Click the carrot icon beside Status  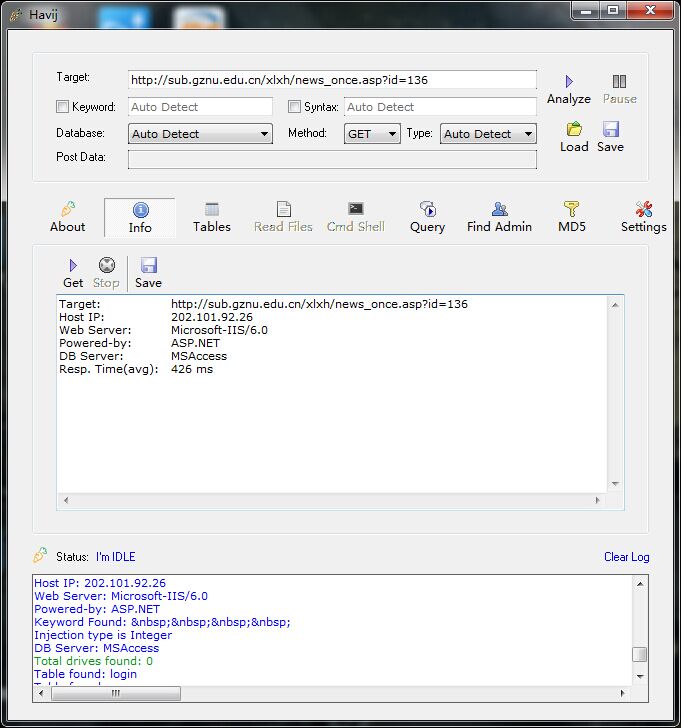pos(40,555)
